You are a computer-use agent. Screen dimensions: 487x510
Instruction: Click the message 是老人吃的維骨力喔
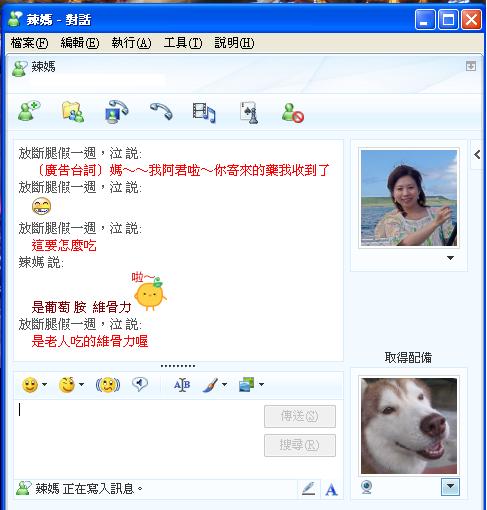point(90,341)
